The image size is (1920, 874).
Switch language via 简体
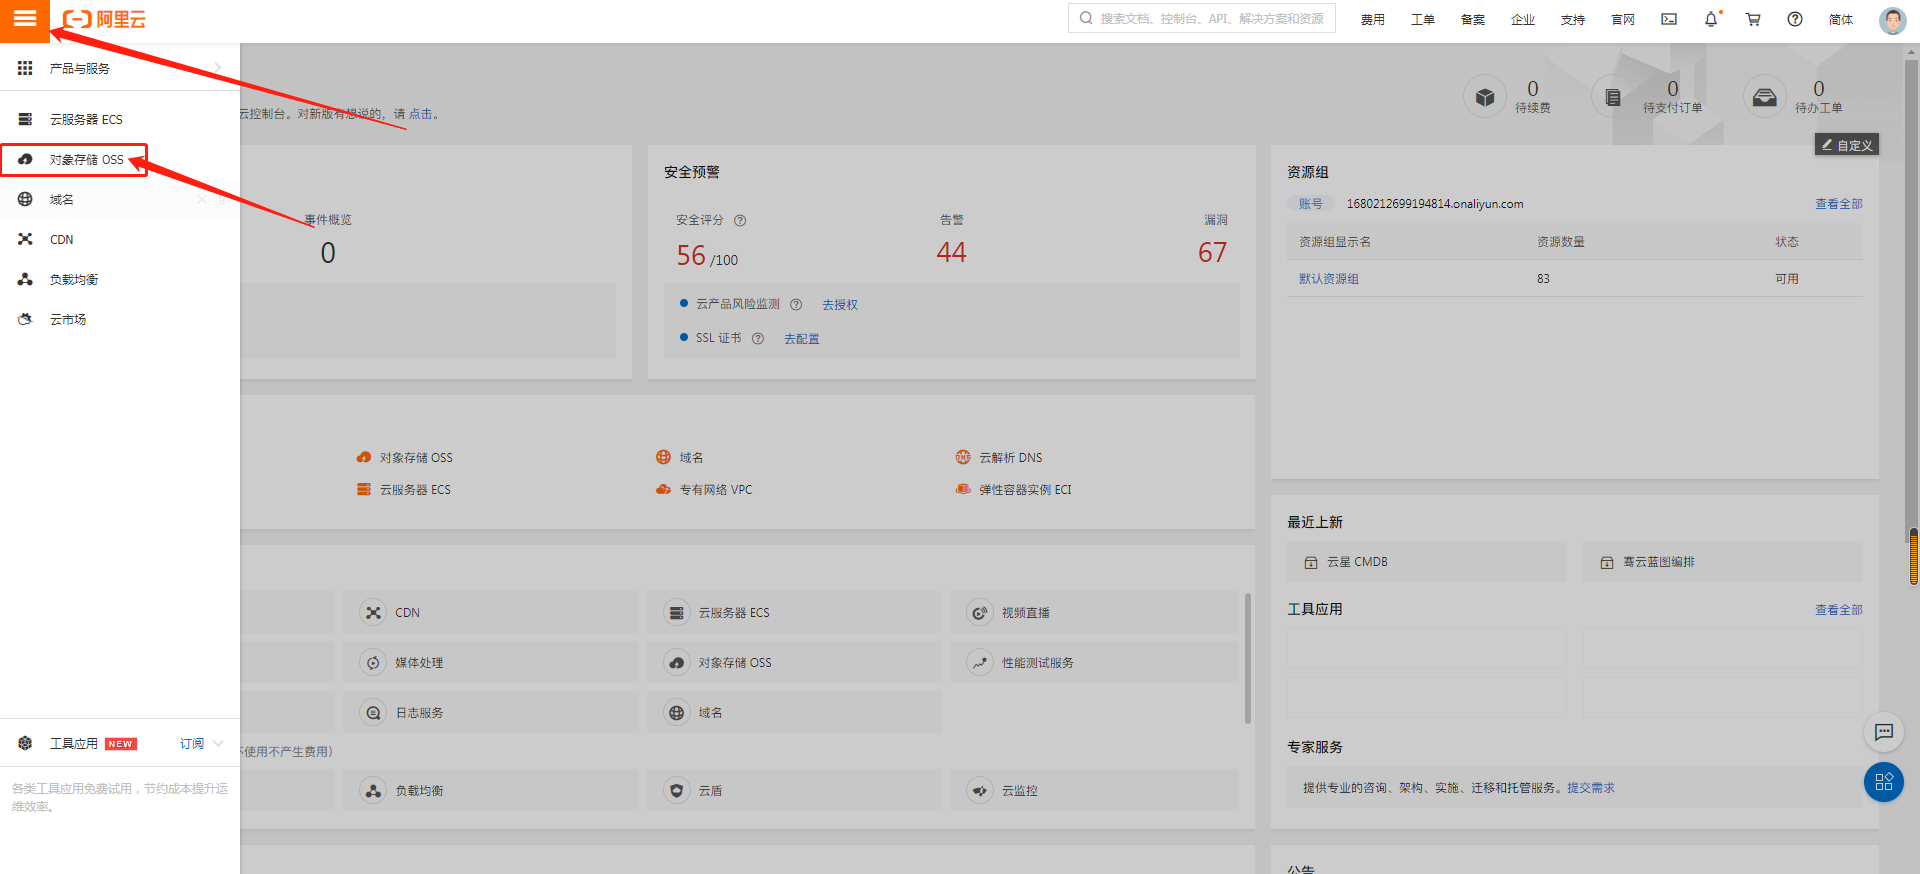[x=1841, y=20]
